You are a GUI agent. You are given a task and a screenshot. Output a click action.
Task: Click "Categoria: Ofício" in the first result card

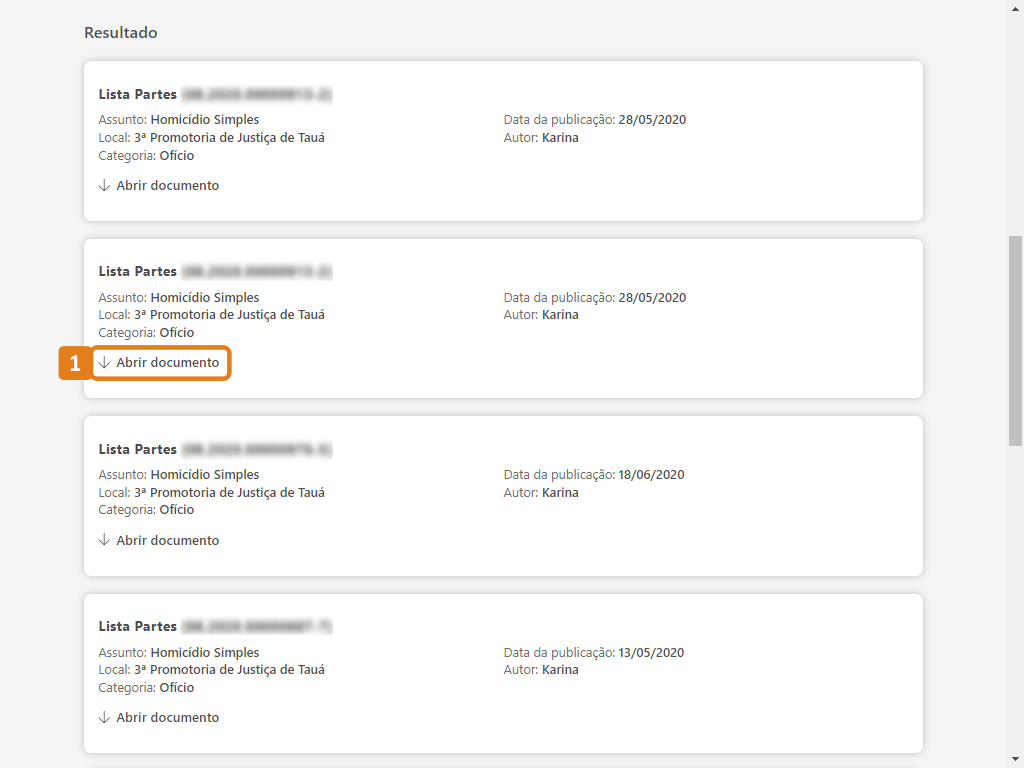click(x=146, y=156)
